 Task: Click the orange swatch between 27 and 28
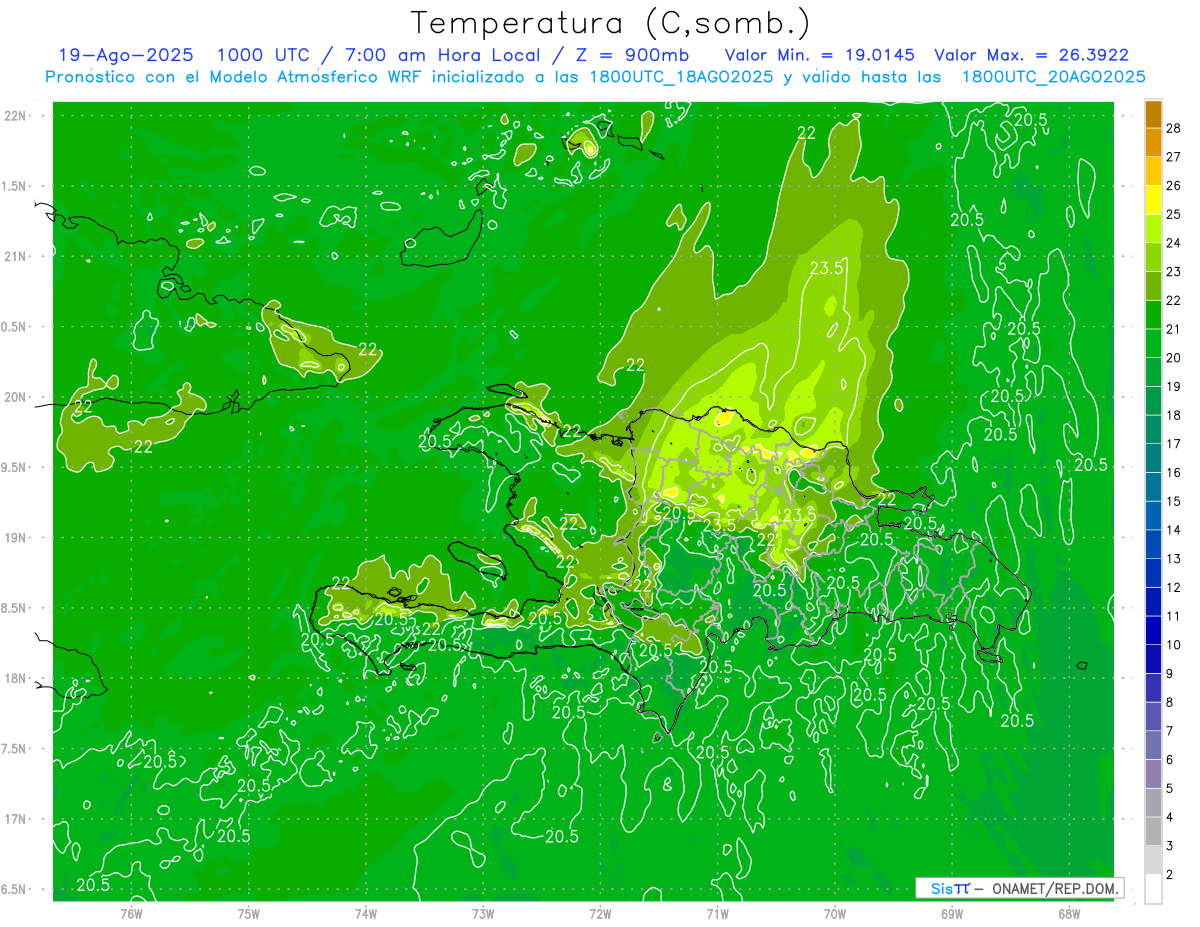point(1153,142)
